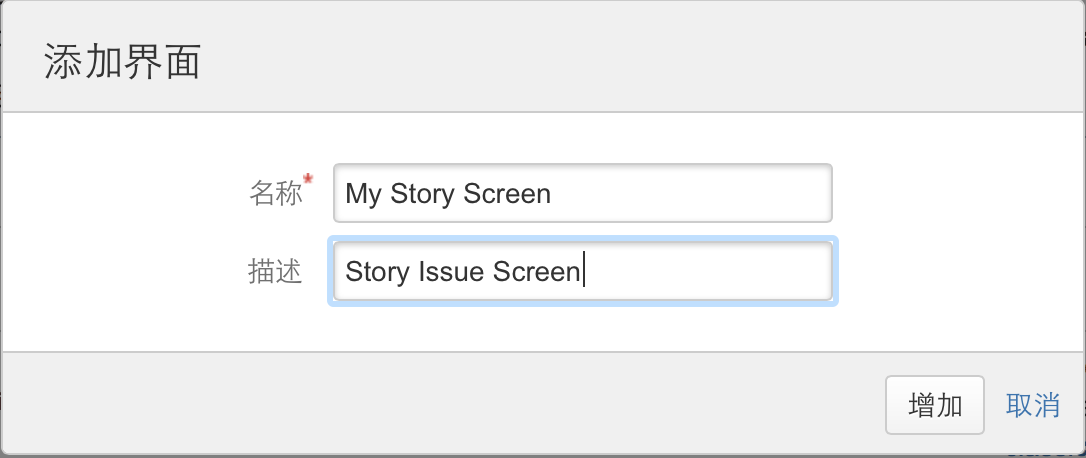Click the 名称 field label

(274, 193)
